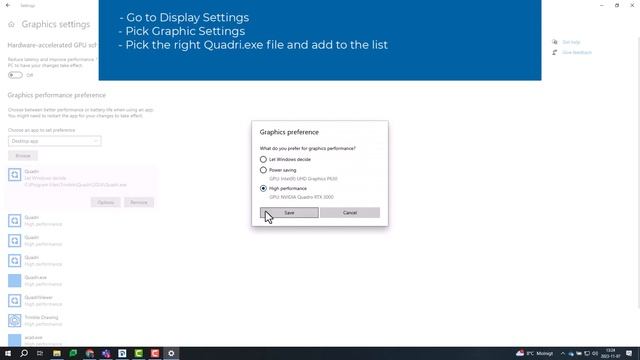Click Options for the selected Quadri app
Viewport: 640px width, 360px height.
(x=106, y=202)
